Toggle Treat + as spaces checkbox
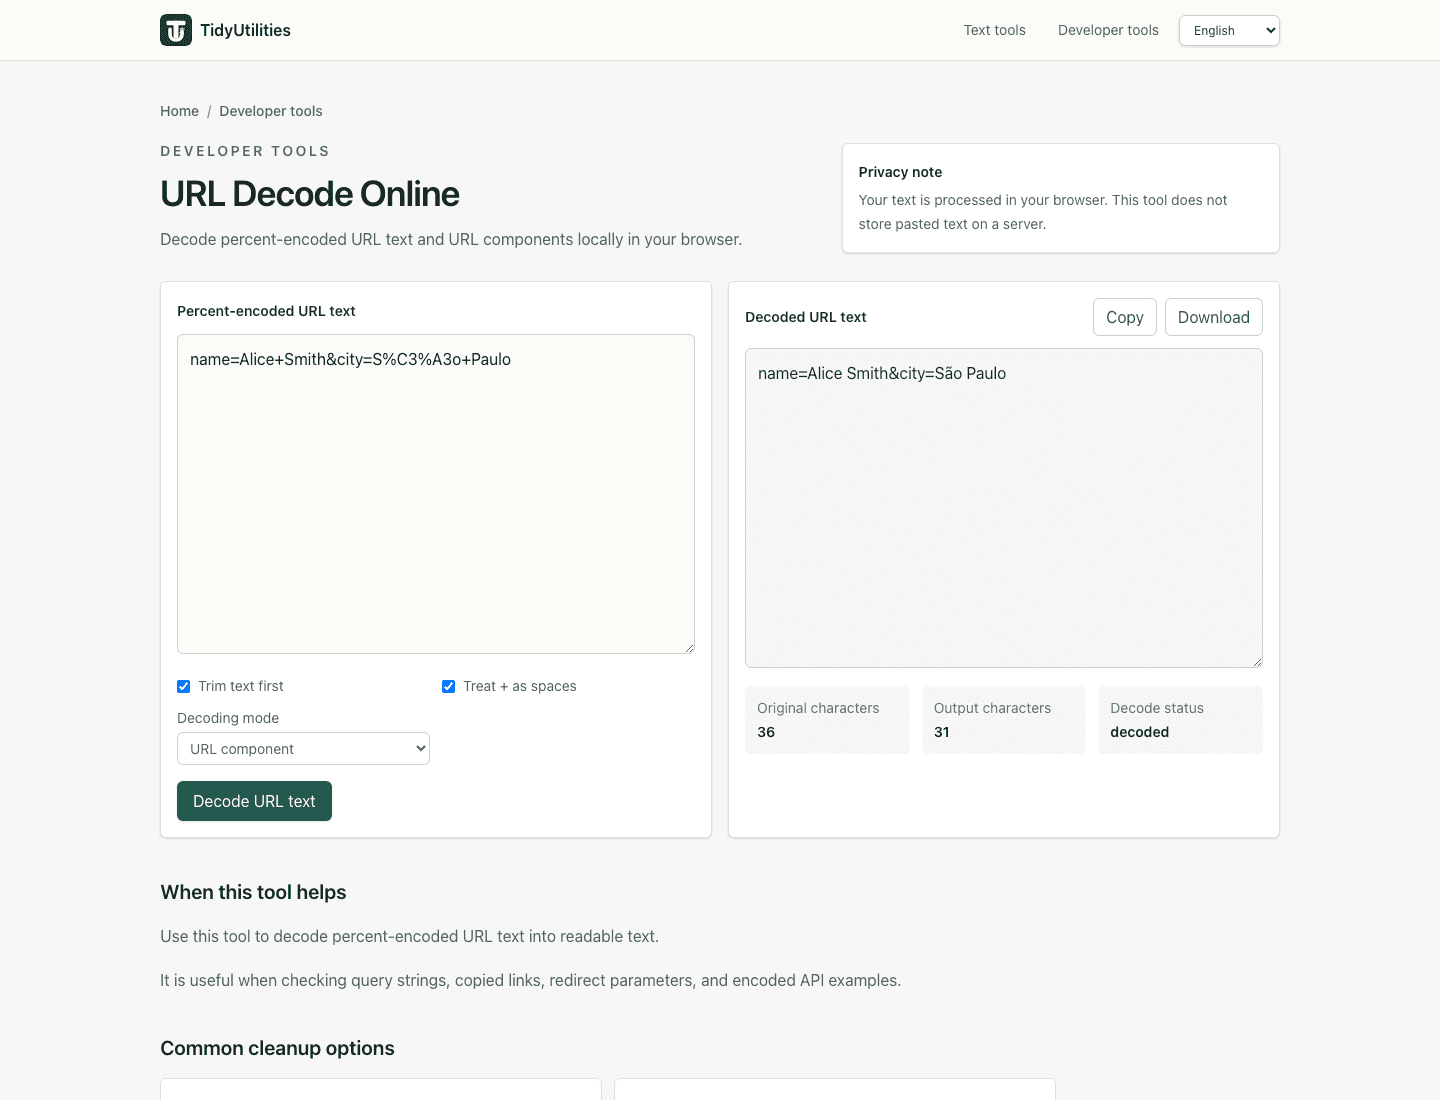1440x1100 pixels. click(x=449, y=686)
